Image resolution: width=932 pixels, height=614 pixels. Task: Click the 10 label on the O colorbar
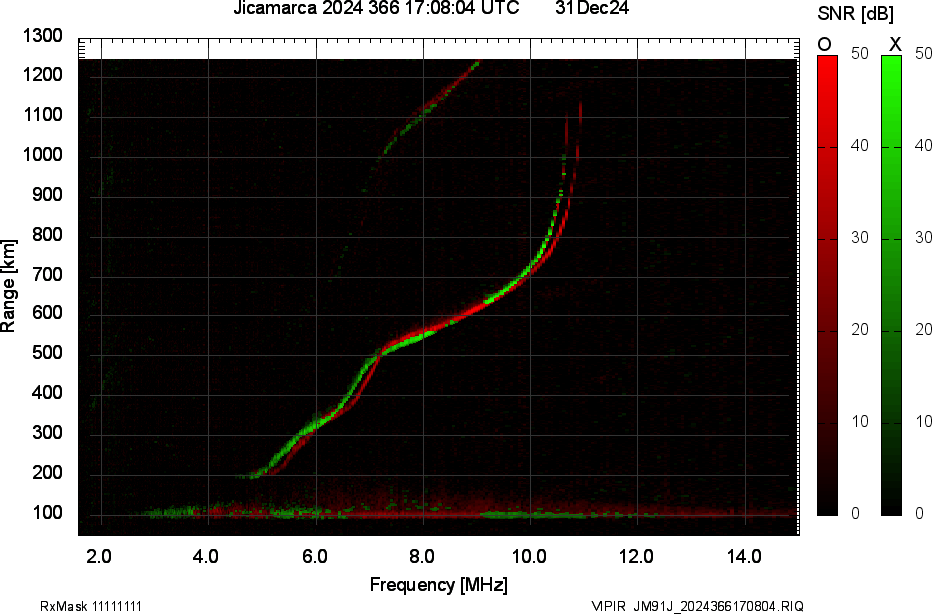[859, 422]
